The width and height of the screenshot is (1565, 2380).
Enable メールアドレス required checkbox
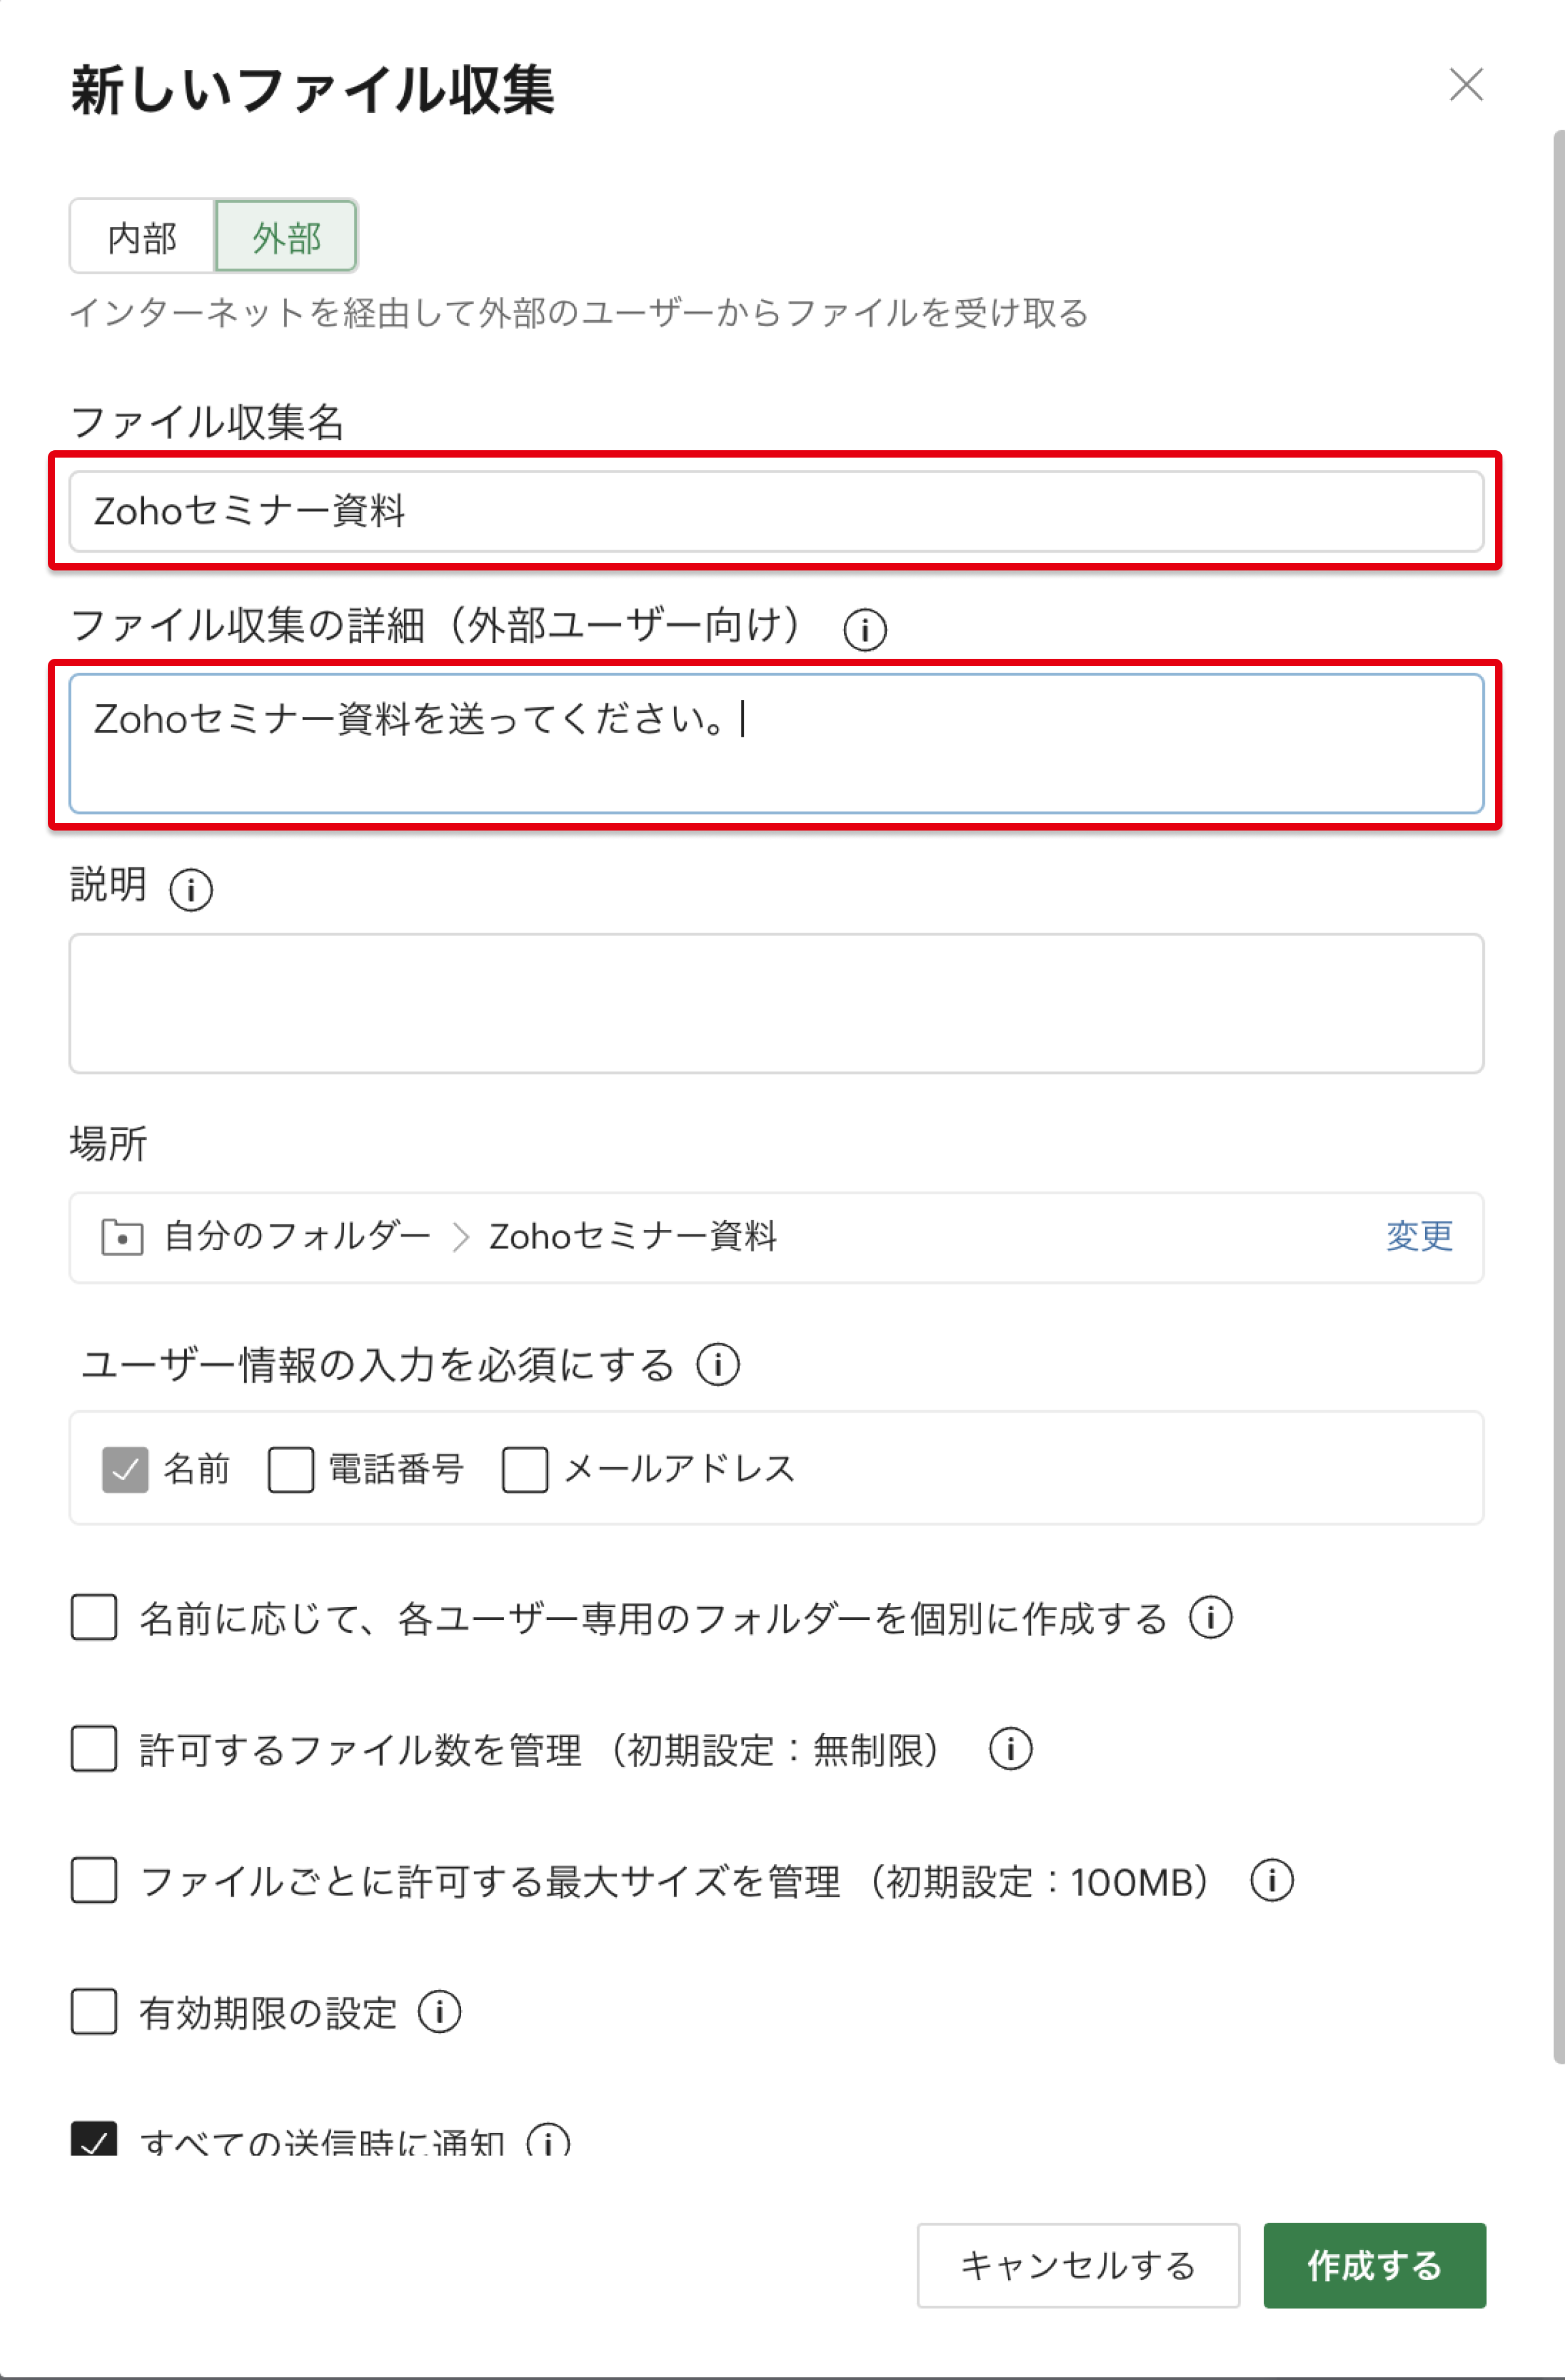pyautogui.click(x=525, y=1469)
